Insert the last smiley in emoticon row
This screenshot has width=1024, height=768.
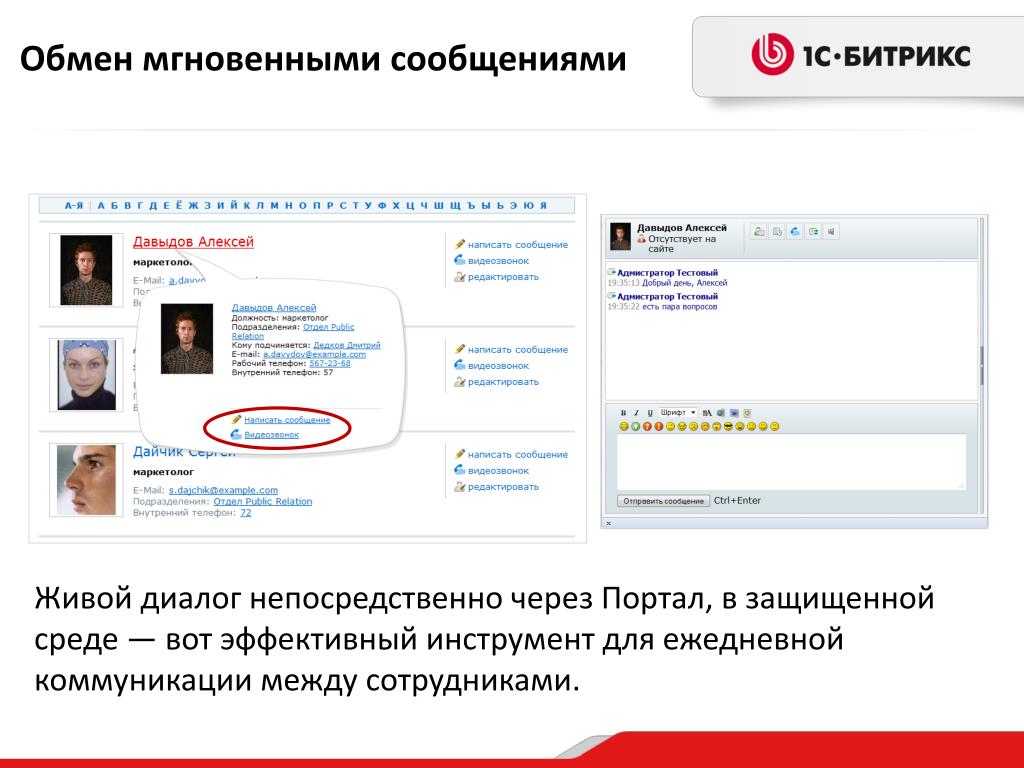775,426
